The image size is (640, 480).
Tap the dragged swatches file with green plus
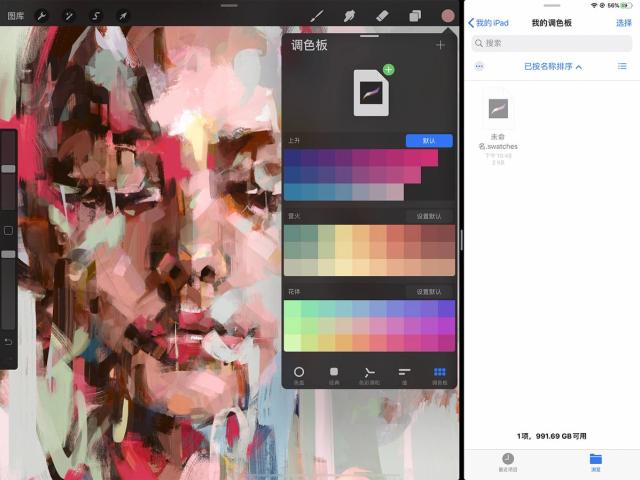coord(371,93)
